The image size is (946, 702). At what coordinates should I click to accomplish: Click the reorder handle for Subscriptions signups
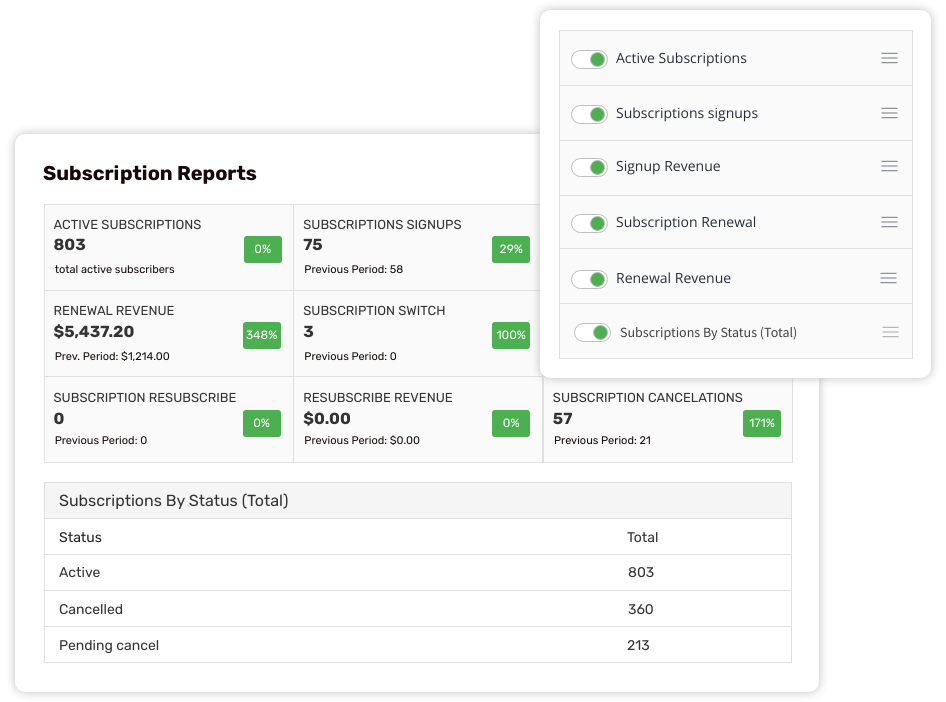pos(889,113)
